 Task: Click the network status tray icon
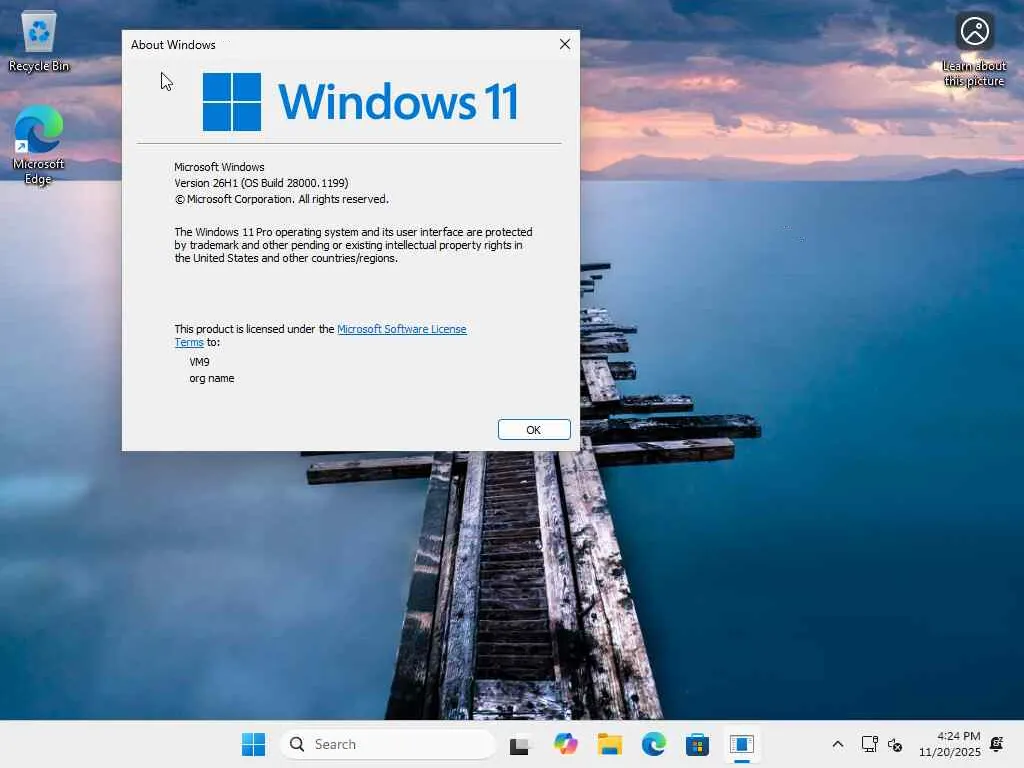pos(869,744)
